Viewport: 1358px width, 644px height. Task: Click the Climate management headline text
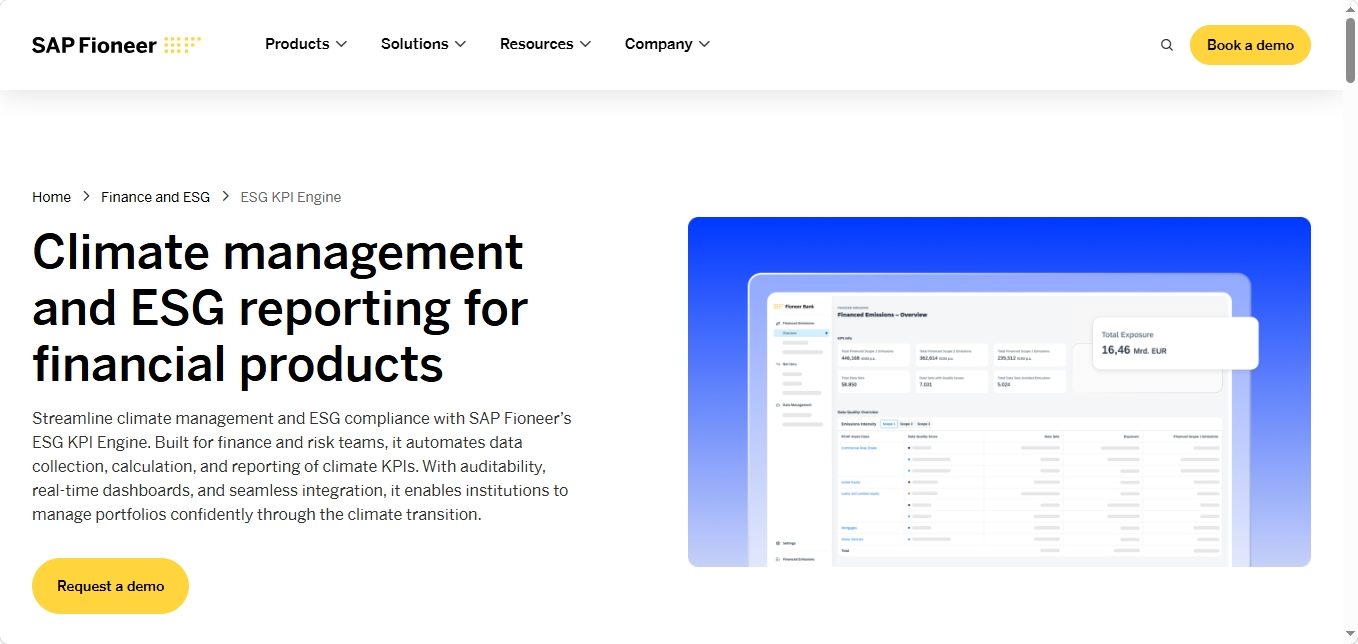280,308
